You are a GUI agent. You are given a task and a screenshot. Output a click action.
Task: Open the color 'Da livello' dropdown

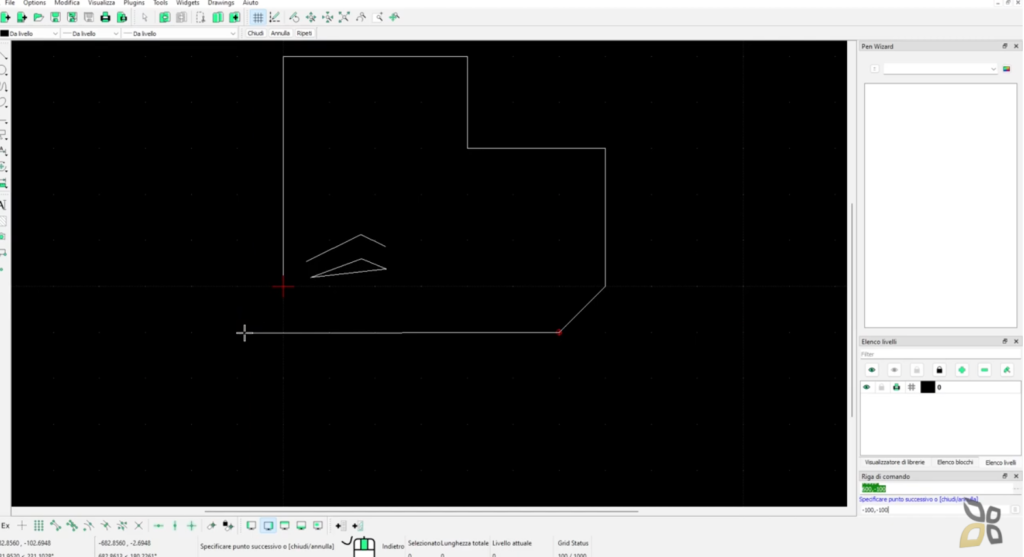30,33
